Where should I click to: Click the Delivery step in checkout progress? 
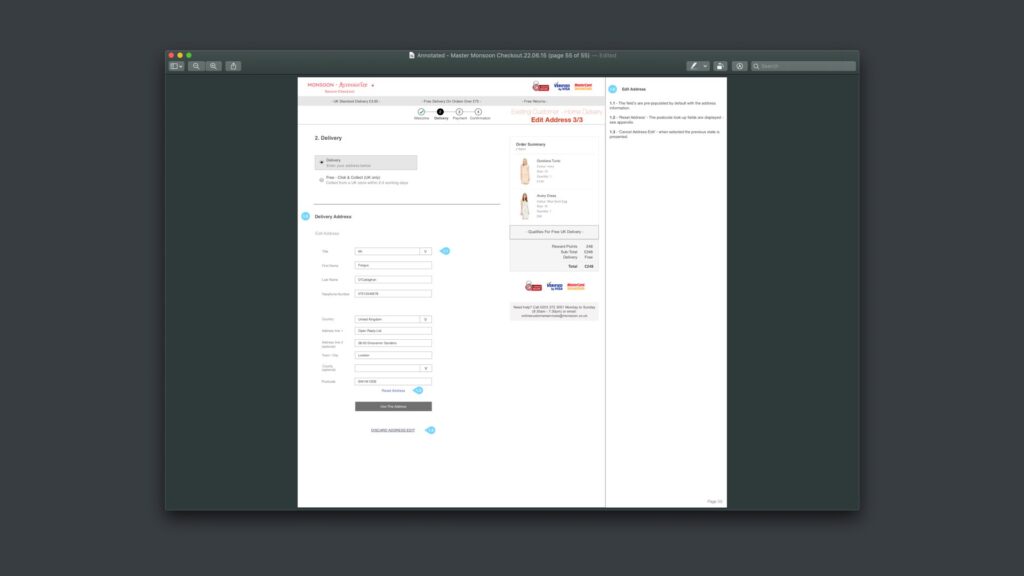pos(440,112)
